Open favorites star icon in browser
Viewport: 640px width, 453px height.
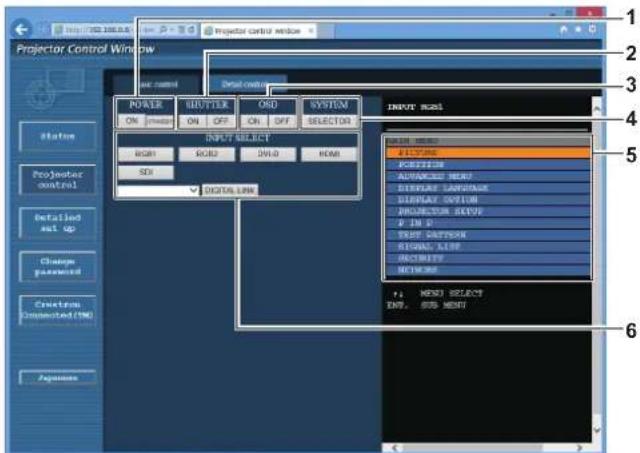coord(578,29)
